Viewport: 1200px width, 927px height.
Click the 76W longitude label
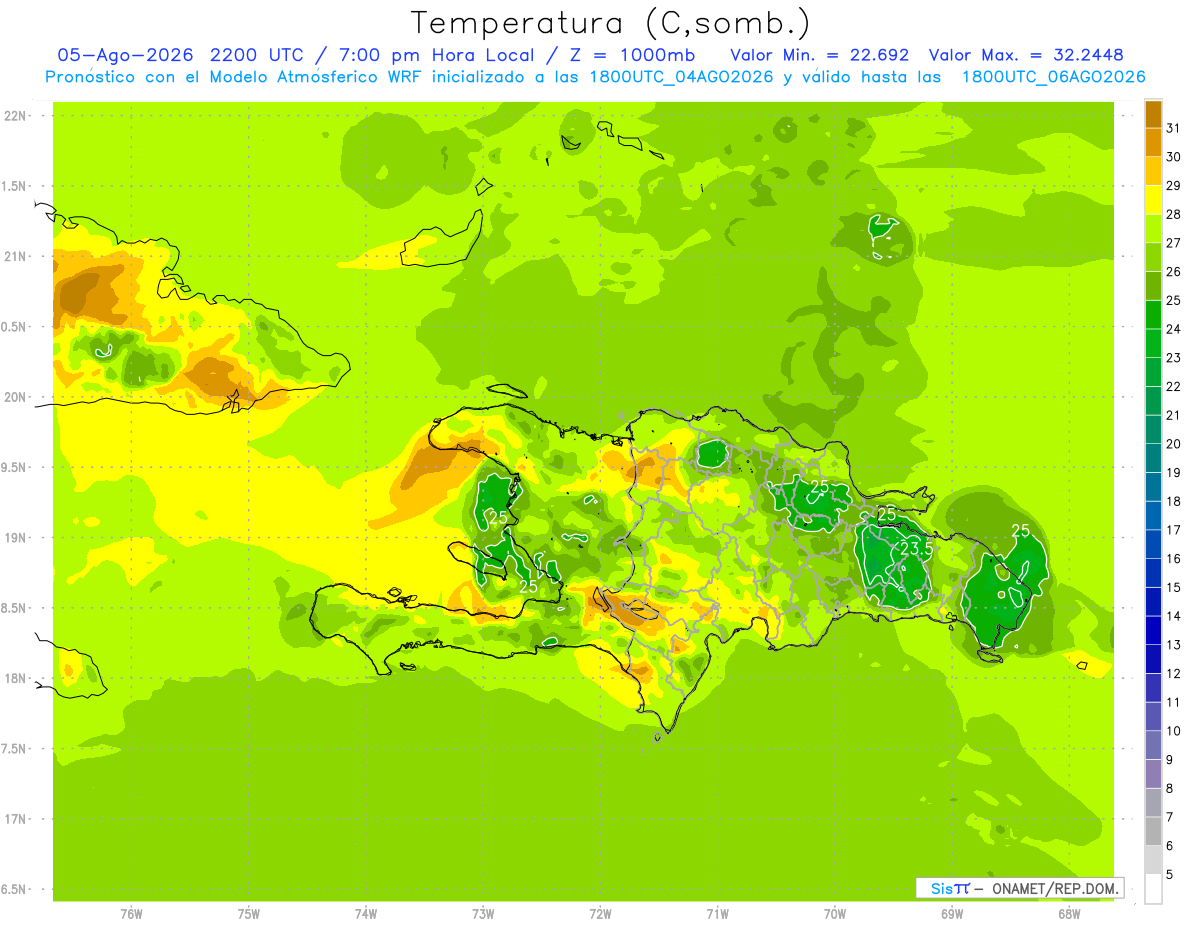[131, 913]
